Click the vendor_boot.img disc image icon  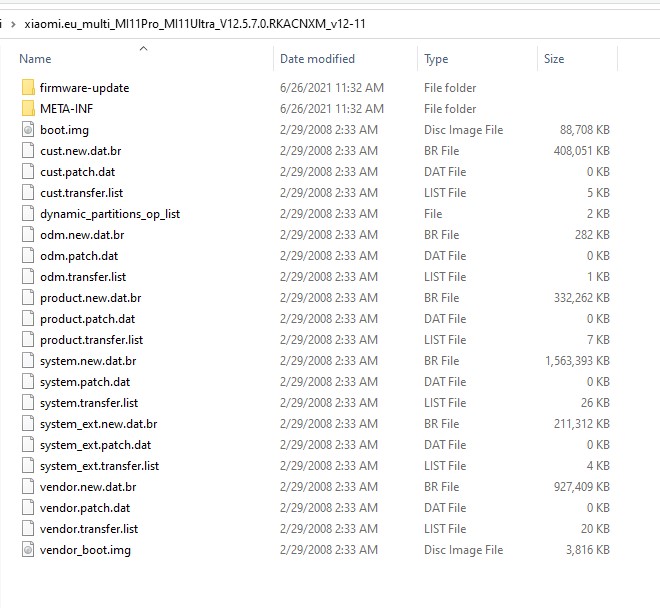pos(28,549)
